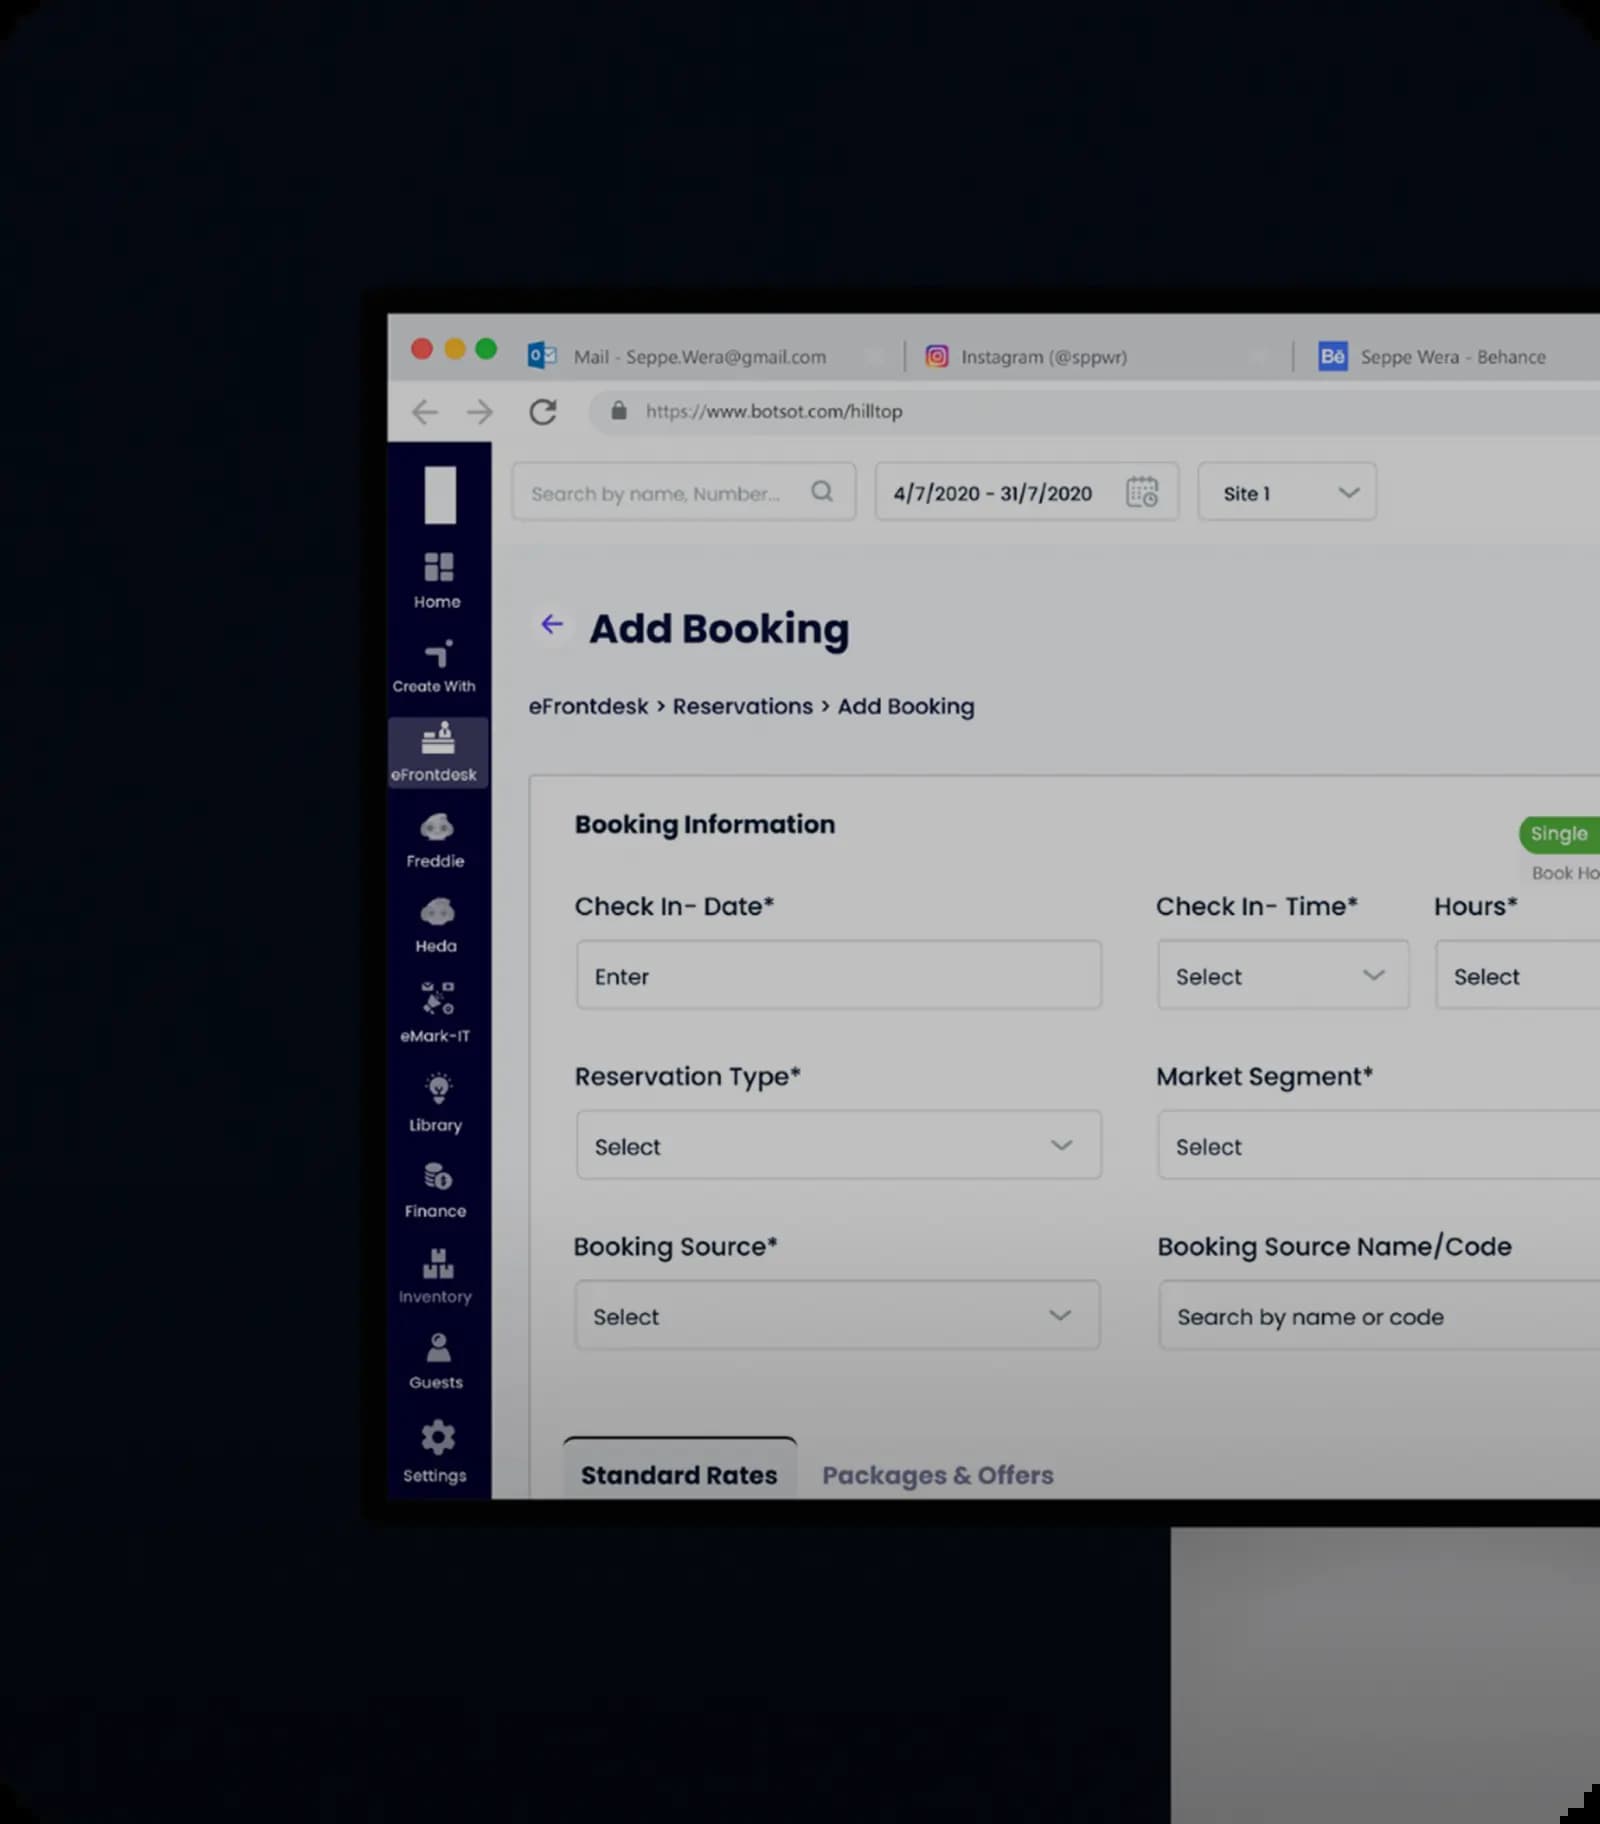Toggle the Single booking switch
Image resolution: width=1600 pixels, height=1824 pixels.
(1558, 834)
